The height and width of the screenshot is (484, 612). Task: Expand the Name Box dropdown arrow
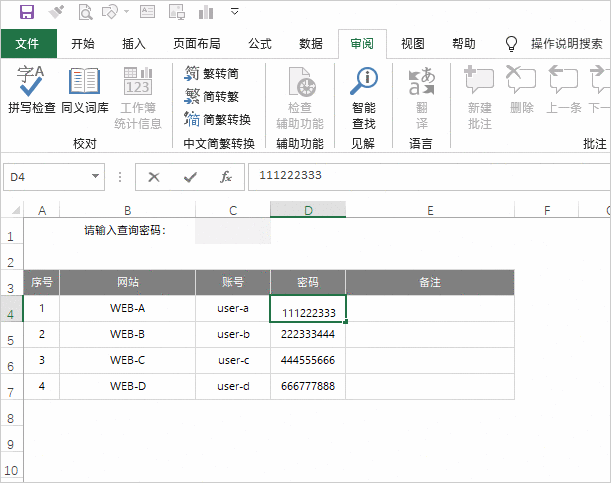(95, 176)
